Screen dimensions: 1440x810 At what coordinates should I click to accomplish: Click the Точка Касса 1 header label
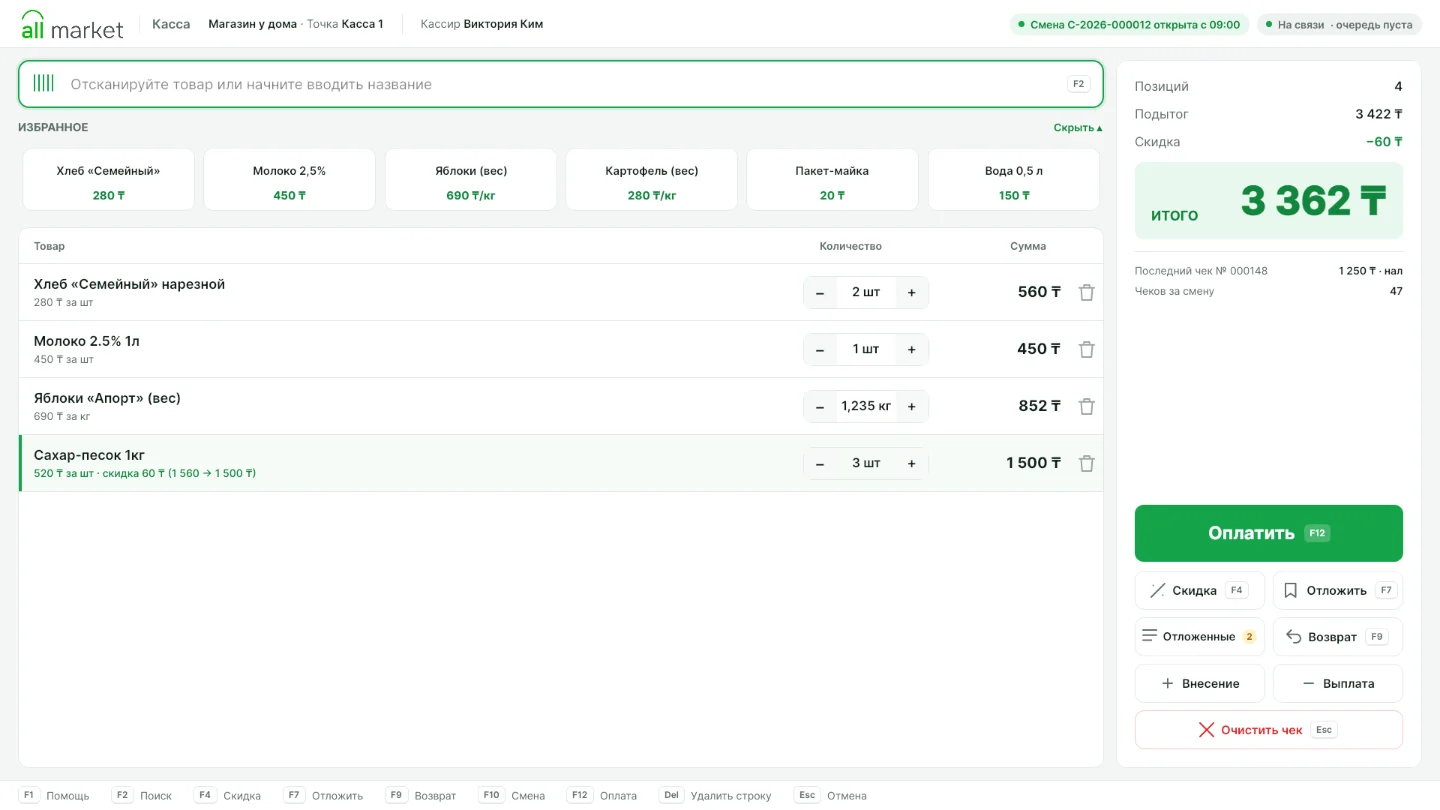coord(345,24)
